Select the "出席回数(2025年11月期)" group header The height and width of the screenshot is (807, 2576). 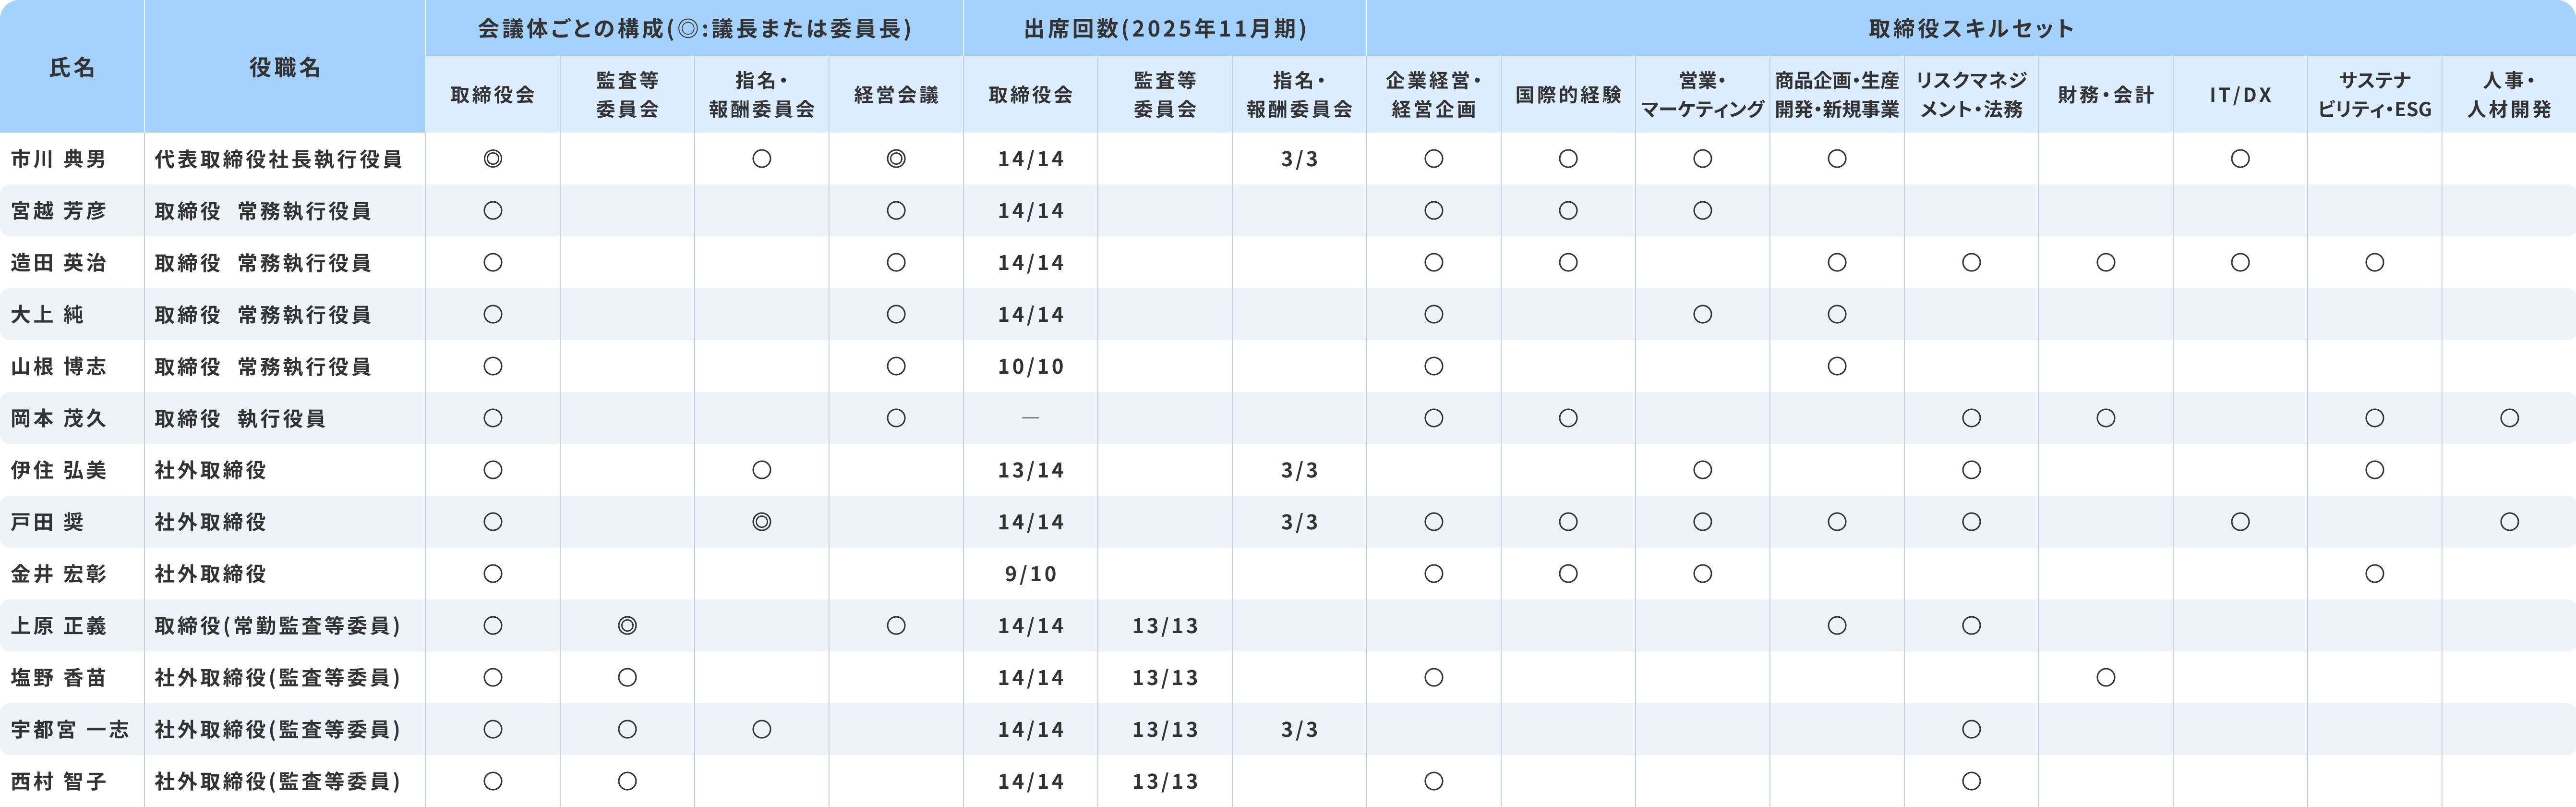click(1165, 28)
